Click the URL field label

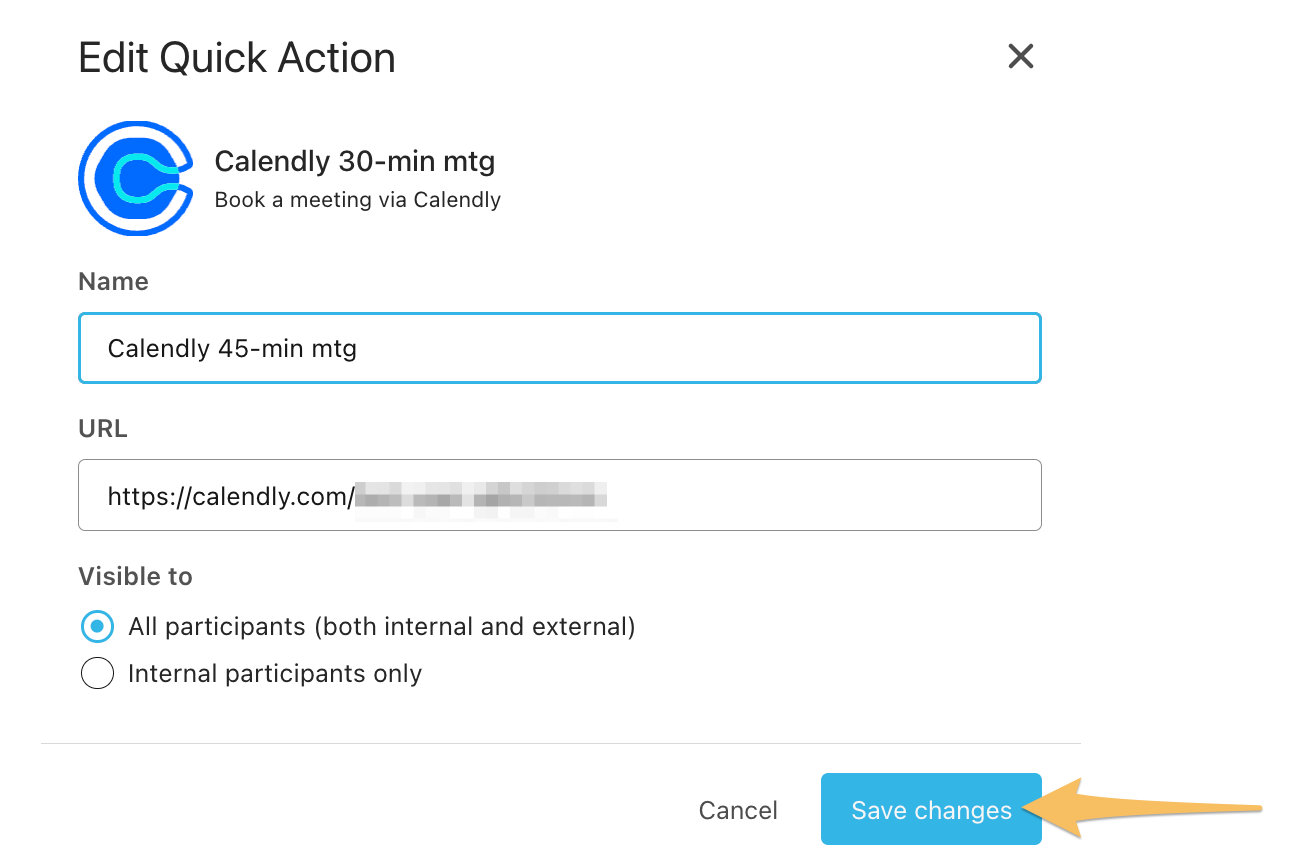[x=103, y=429]
